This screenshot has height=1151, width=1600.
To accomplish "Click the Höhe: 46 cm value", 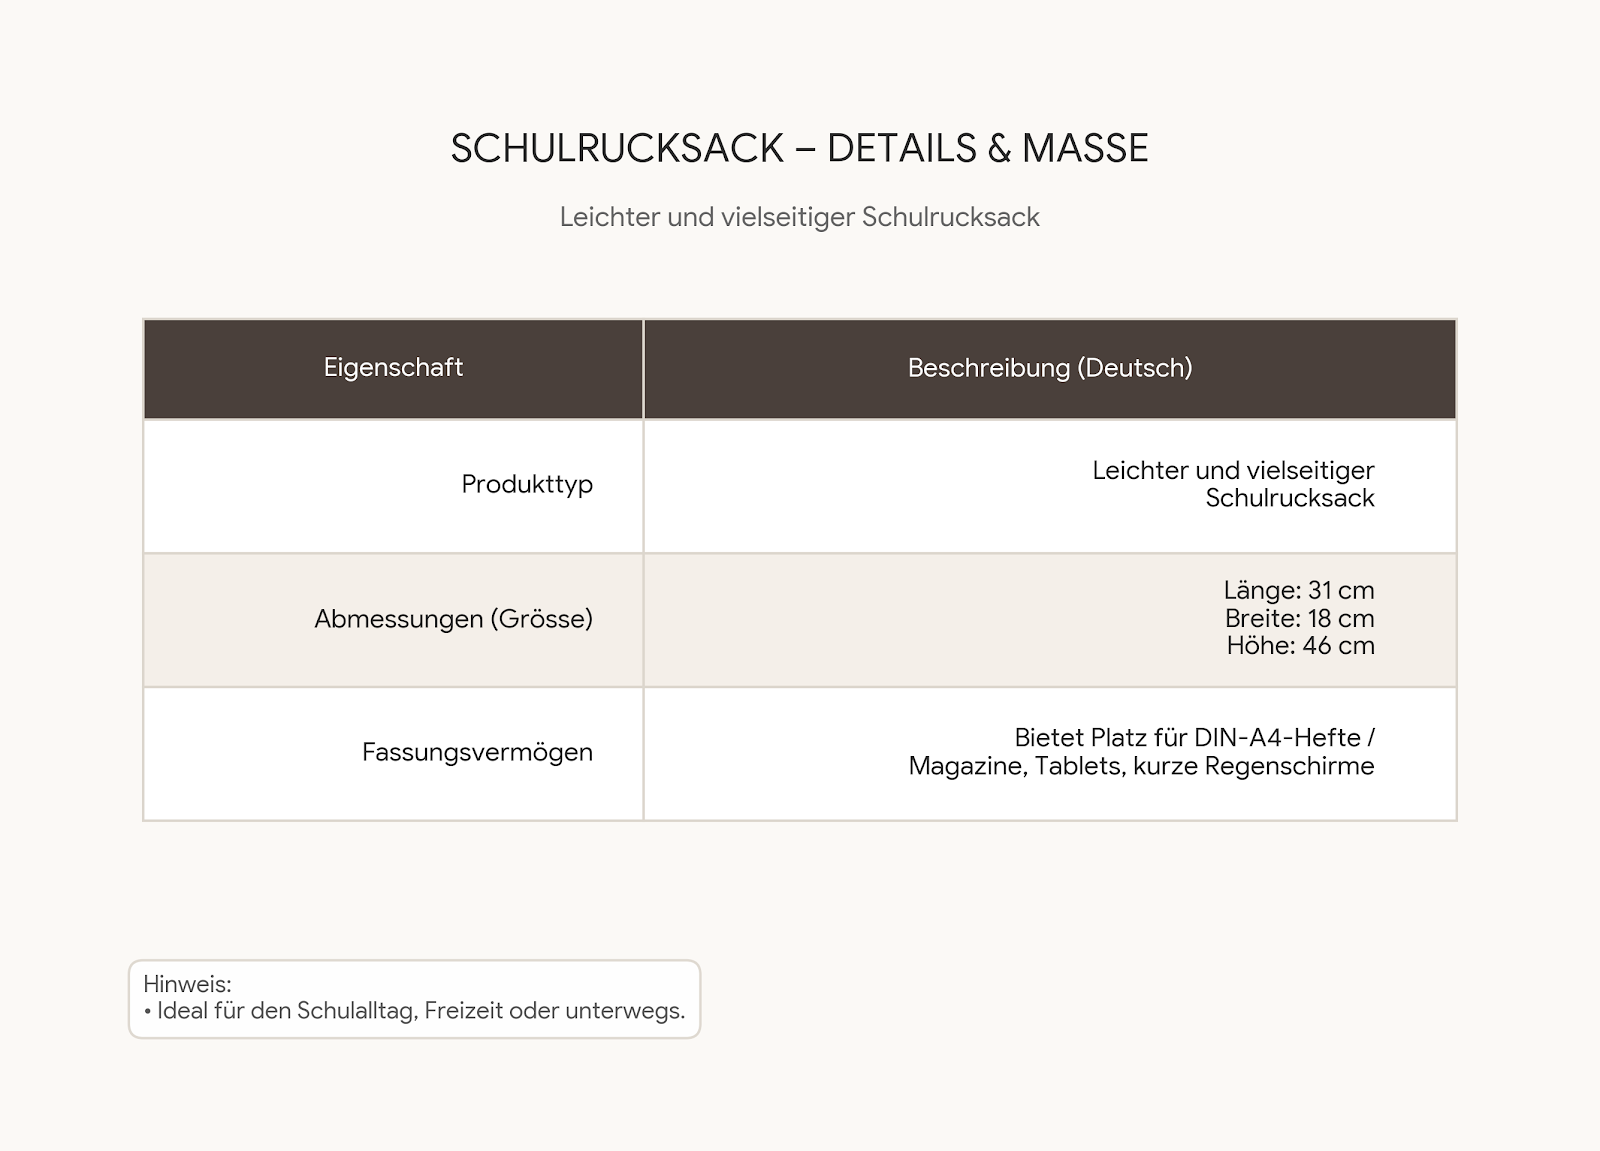I will point(1301,645).
